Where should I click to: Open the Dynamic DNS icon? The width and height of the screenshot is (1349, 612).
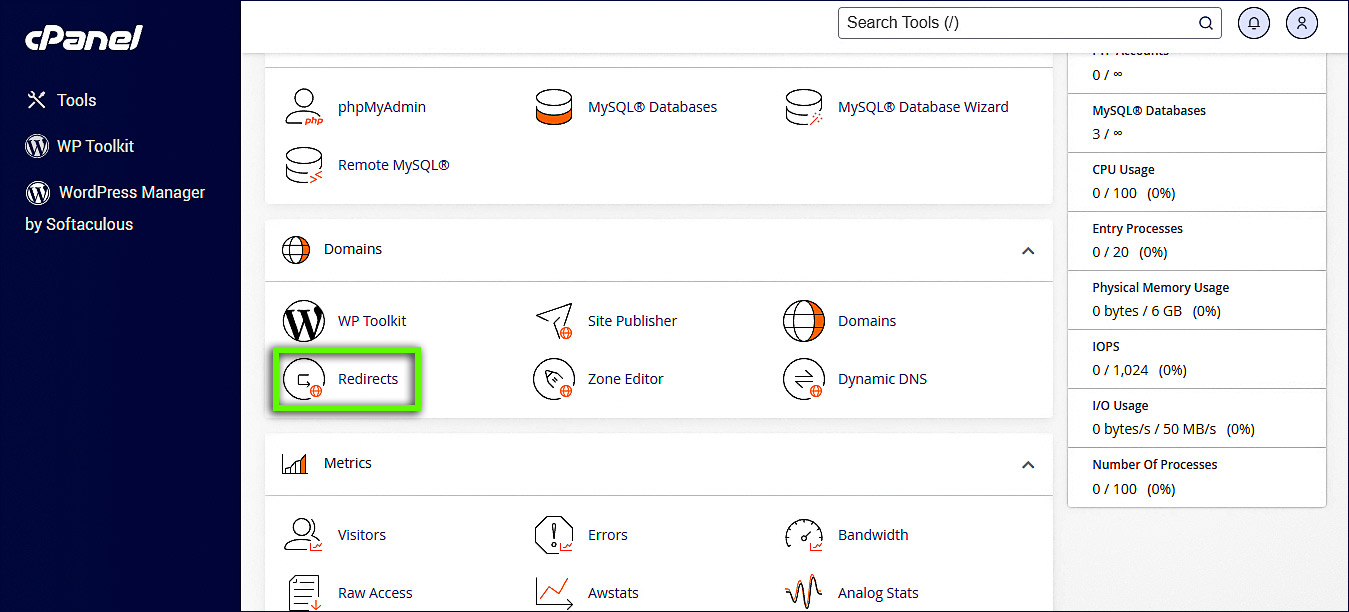pyautogui.click(x=804, y=379)
